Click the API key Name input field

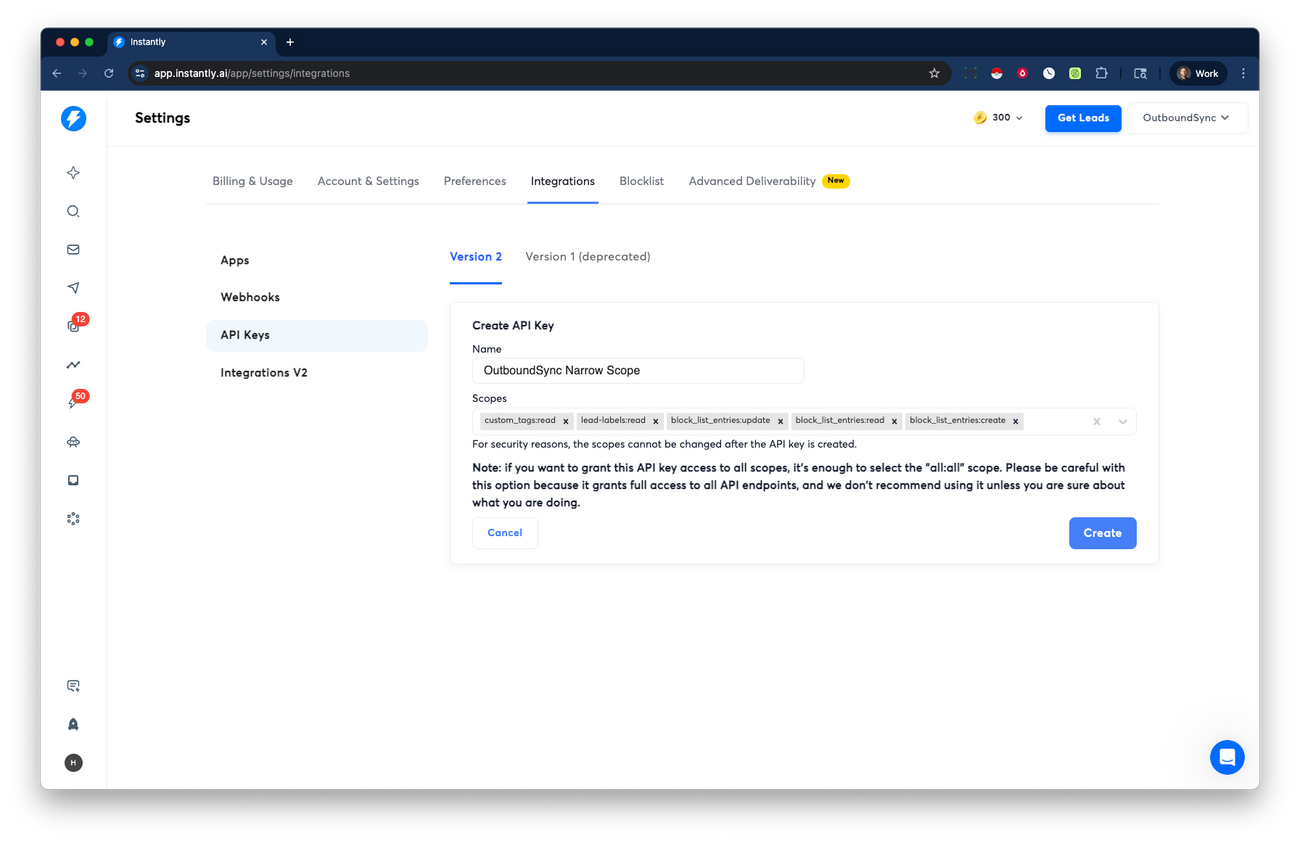coord(637,370)
